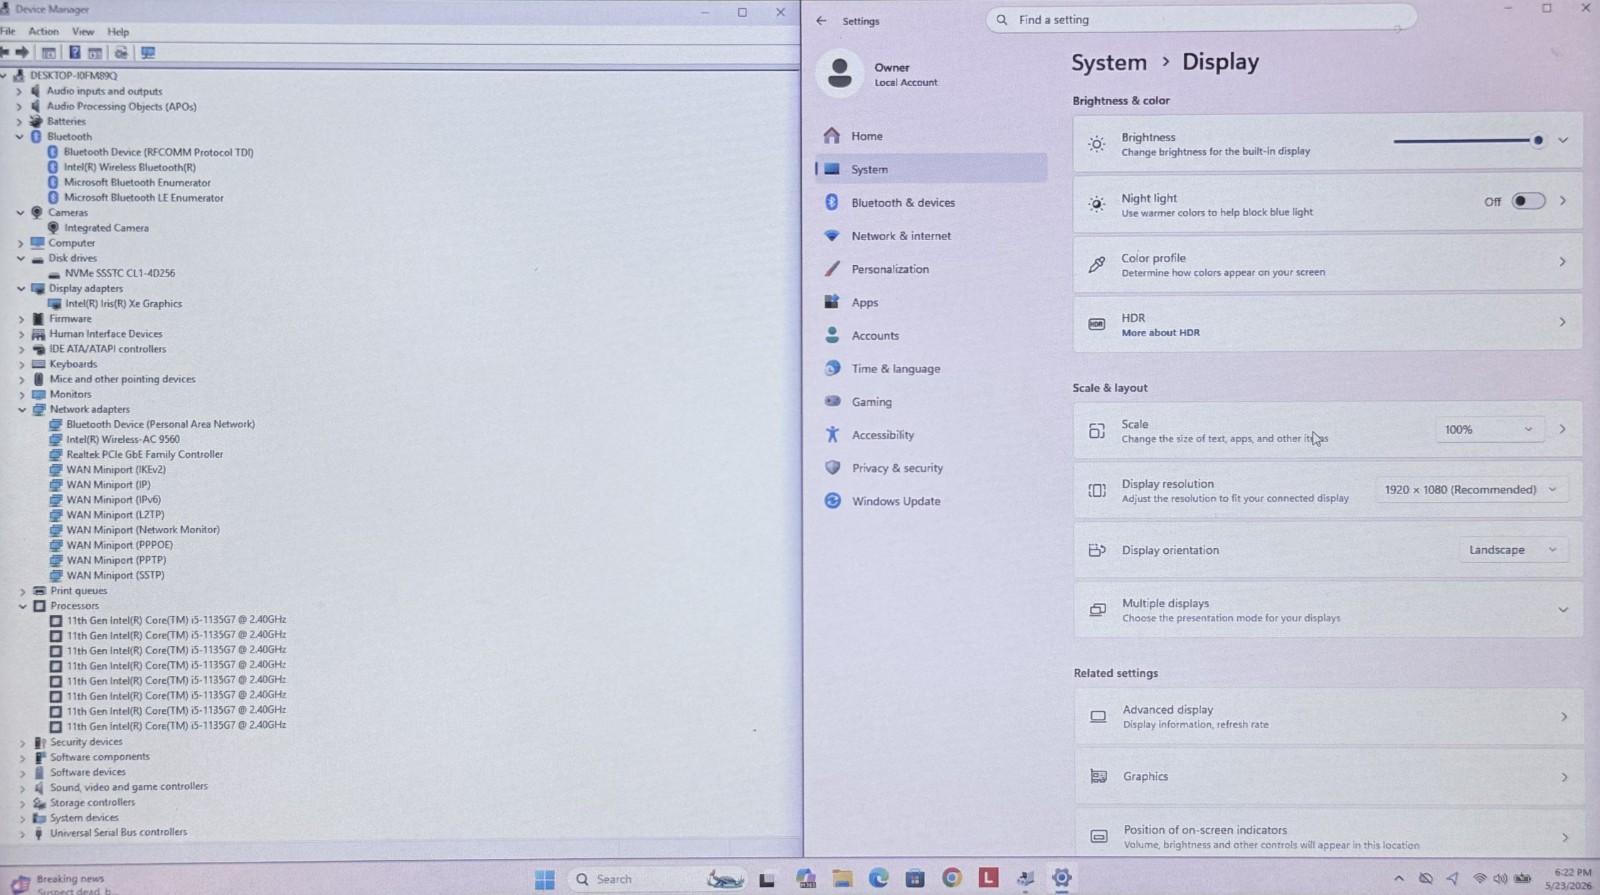Click the volume icon in system tray

tap(1500, 879)
